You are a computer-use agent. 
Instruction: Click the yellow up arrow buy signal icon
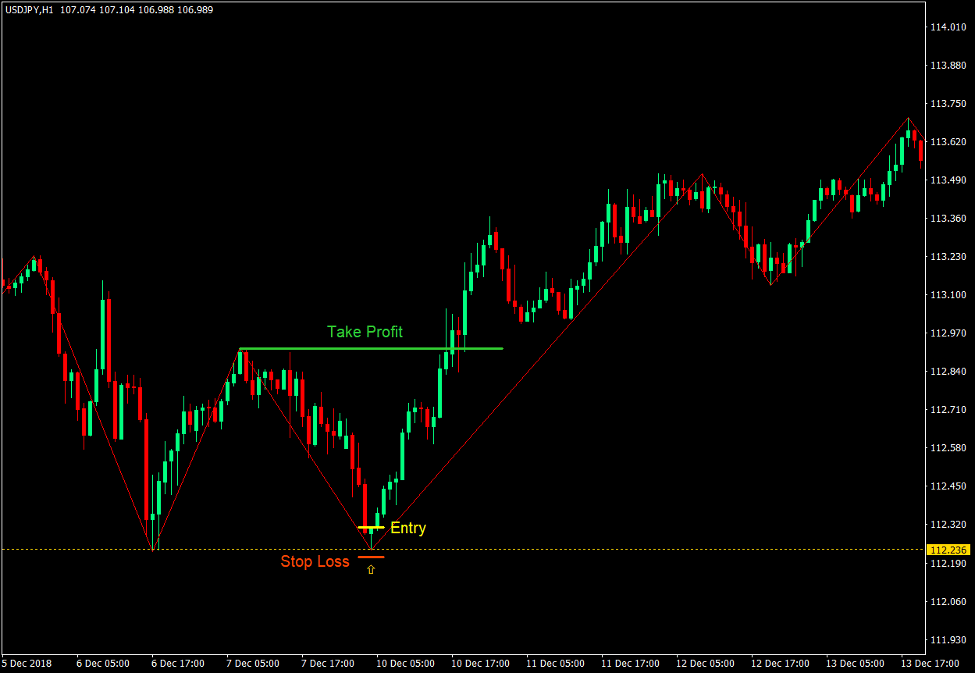pyautogui.click(x=371, y=569)
